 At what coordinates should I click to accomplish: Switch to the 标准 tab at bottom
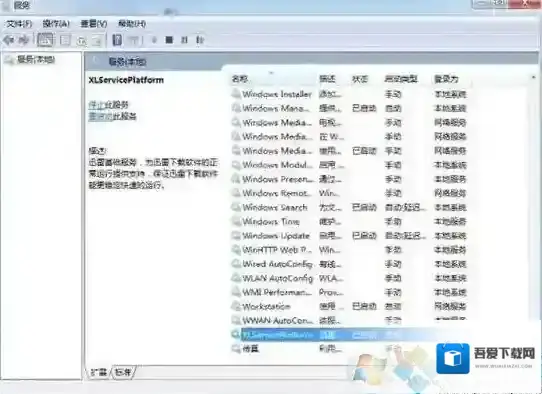tap(123, 372)
